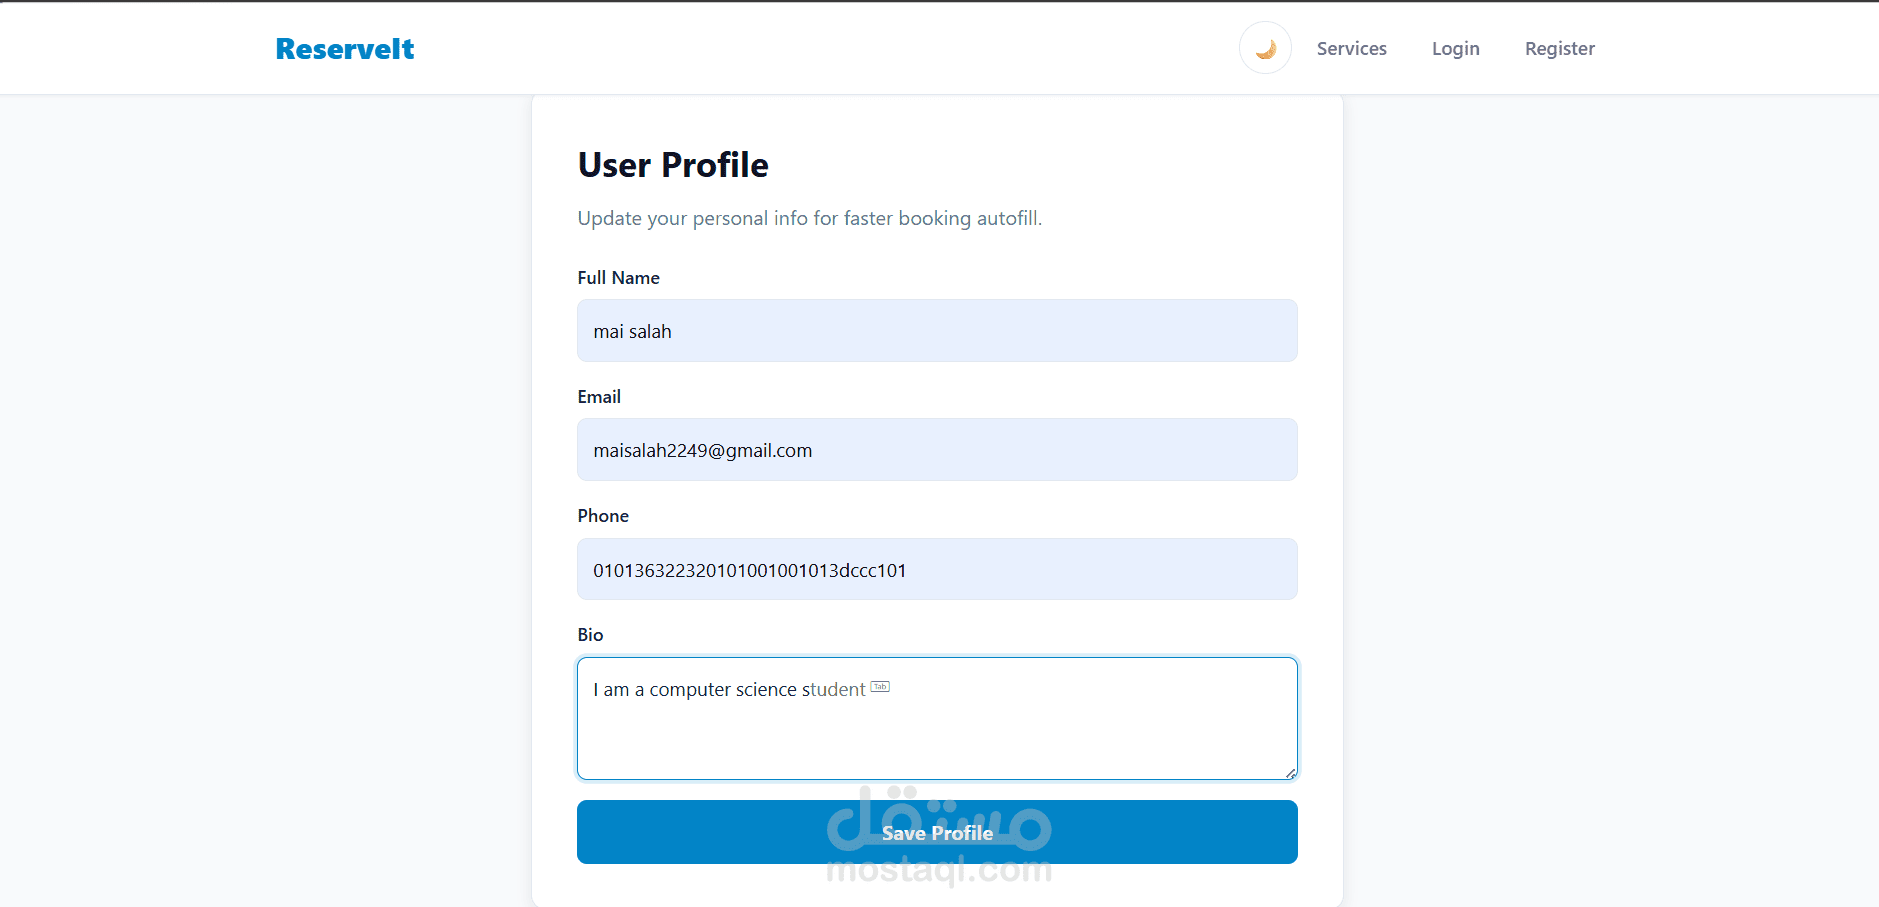Toggle dark mode with the moon icon
1879x907 pixels.
pyautogui.click(x=1265, y=48)
